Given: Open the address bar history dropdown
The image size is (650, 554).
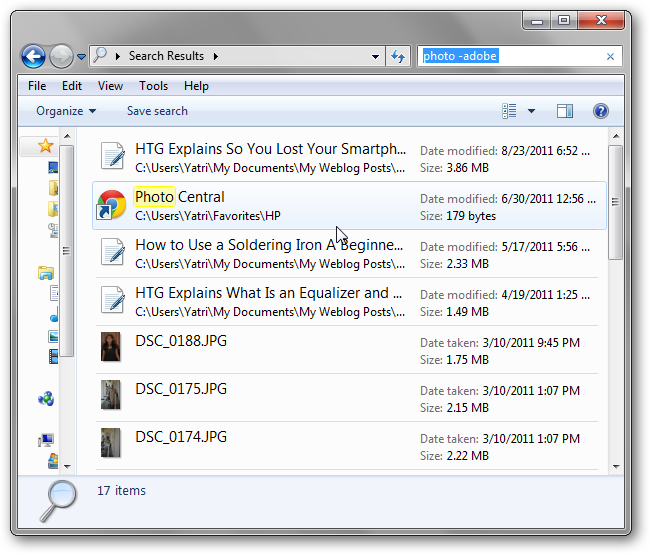Looking at the screenshot, I should pos(375,56).
